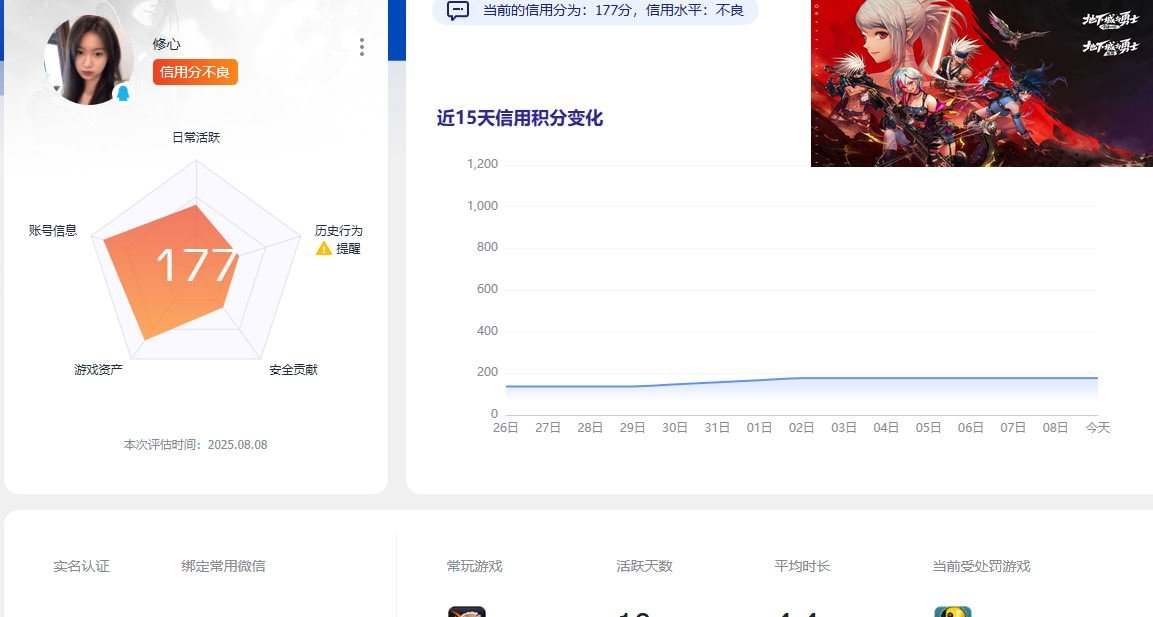The image size is (1153, 617).
Task: Click the 当前的信用分为：177分 message
Action: [x=613, y=10]
